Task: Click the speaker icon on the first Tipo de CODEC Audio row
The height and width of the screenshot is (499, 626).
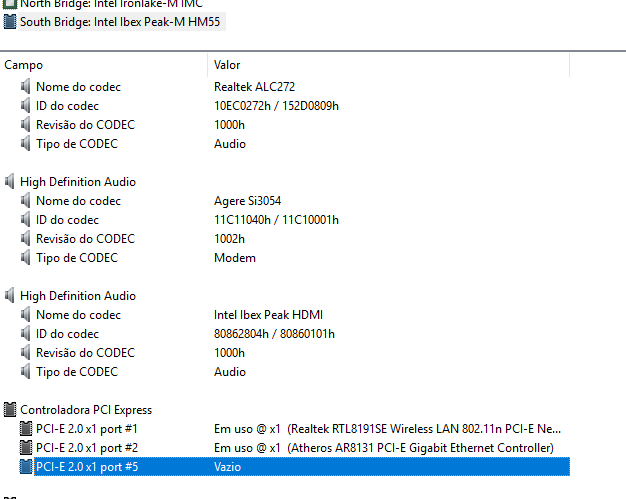Action: (x=26, y=144)
